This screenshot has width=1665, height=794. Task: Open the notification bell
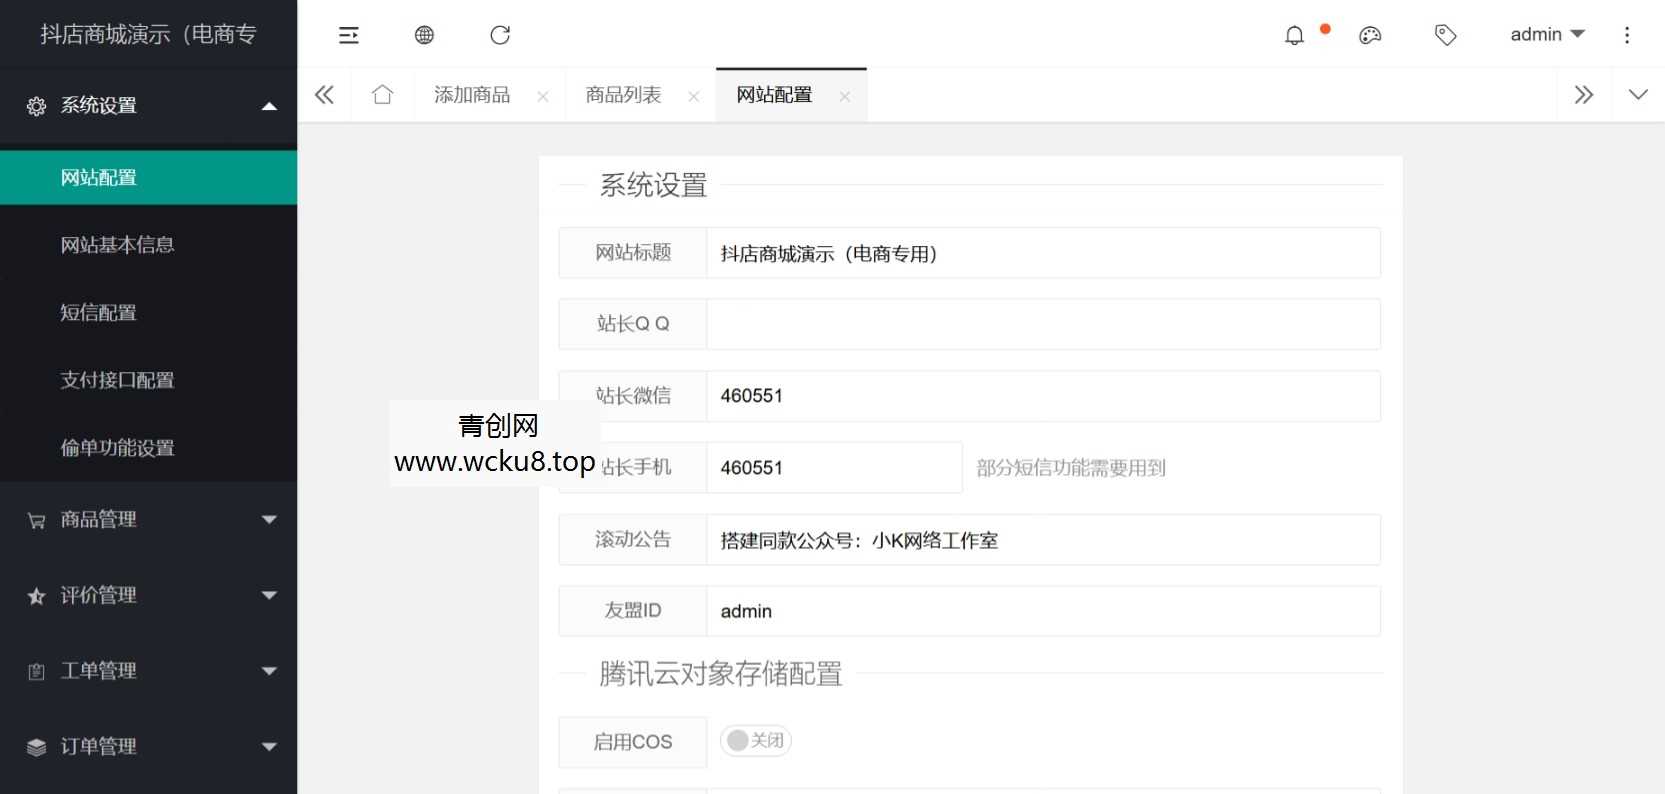pyautogui.click(x=1294, y=36)
